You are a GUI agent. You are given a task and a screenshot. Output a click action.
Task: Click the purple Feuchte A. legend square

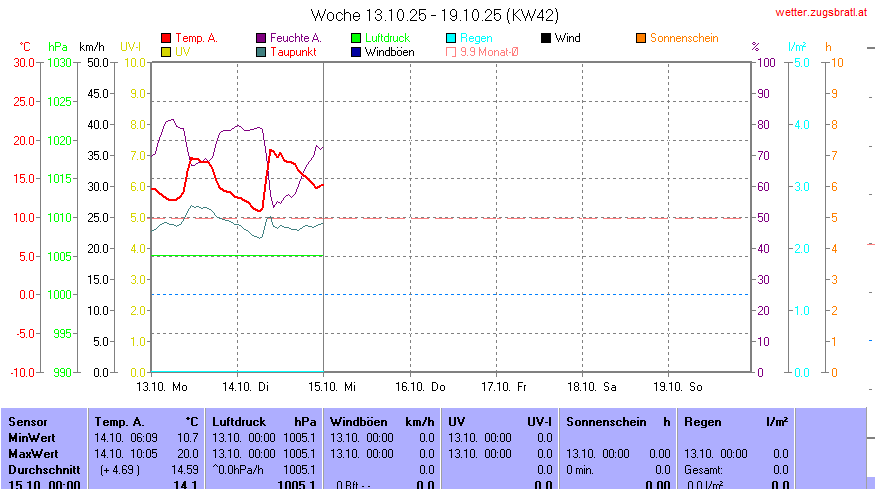tap(262, 38)
